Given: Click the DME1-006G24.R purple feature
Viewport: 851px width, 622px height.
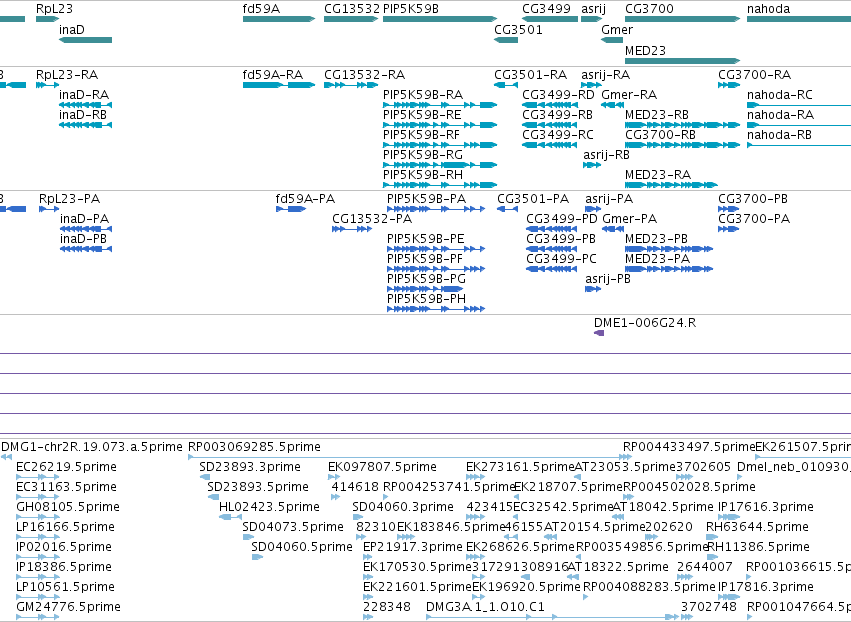Looking at the screenshot, I should click(x=599, y=333).
